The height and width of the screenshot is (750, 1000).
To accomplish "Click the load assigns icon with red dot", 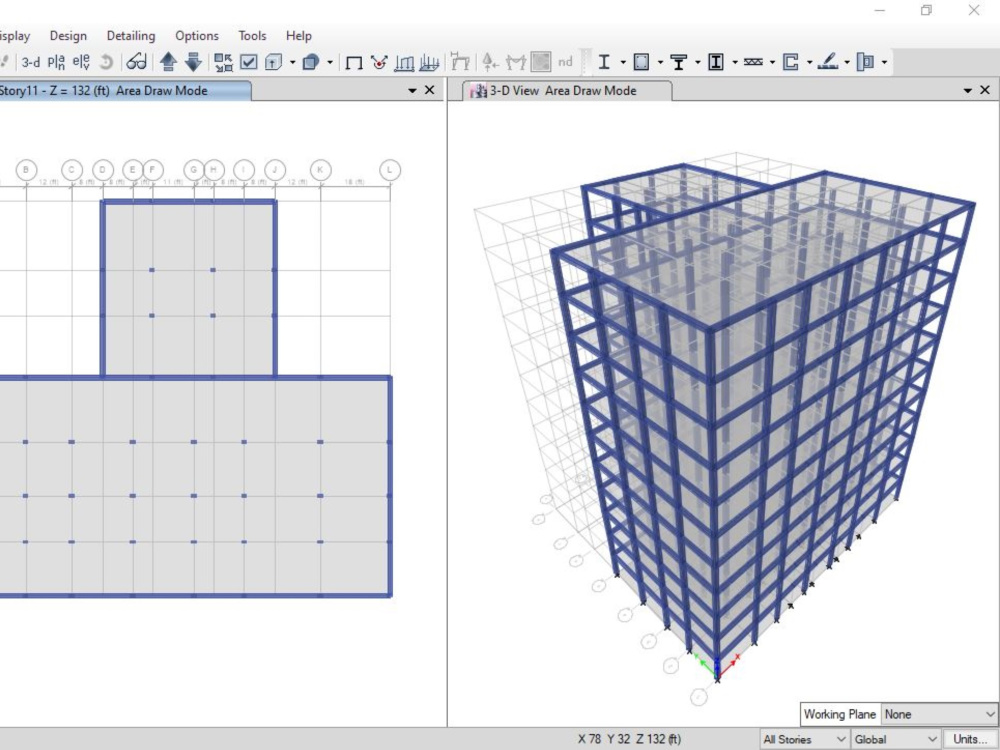I will coord(379,62).
